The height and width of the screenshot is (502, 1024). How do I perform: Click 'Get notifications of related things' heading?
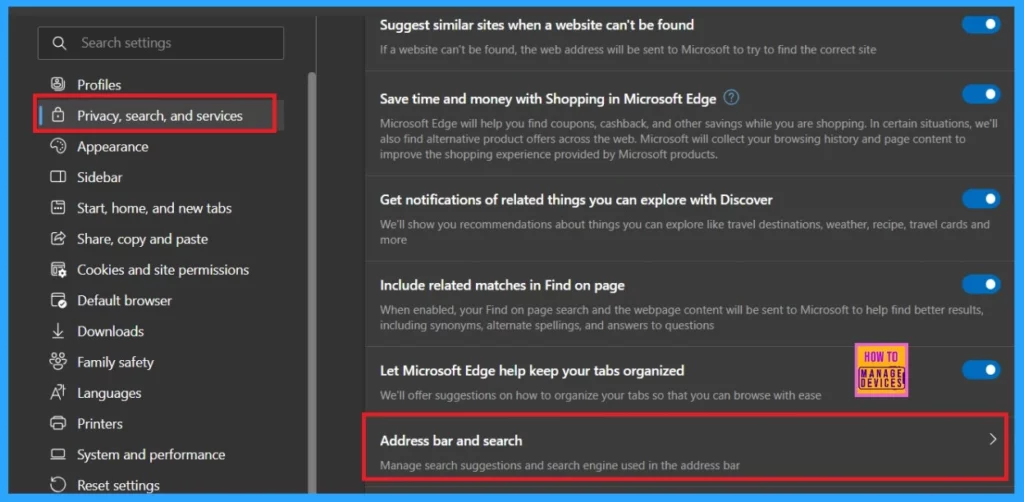click(x=576, y=199)
